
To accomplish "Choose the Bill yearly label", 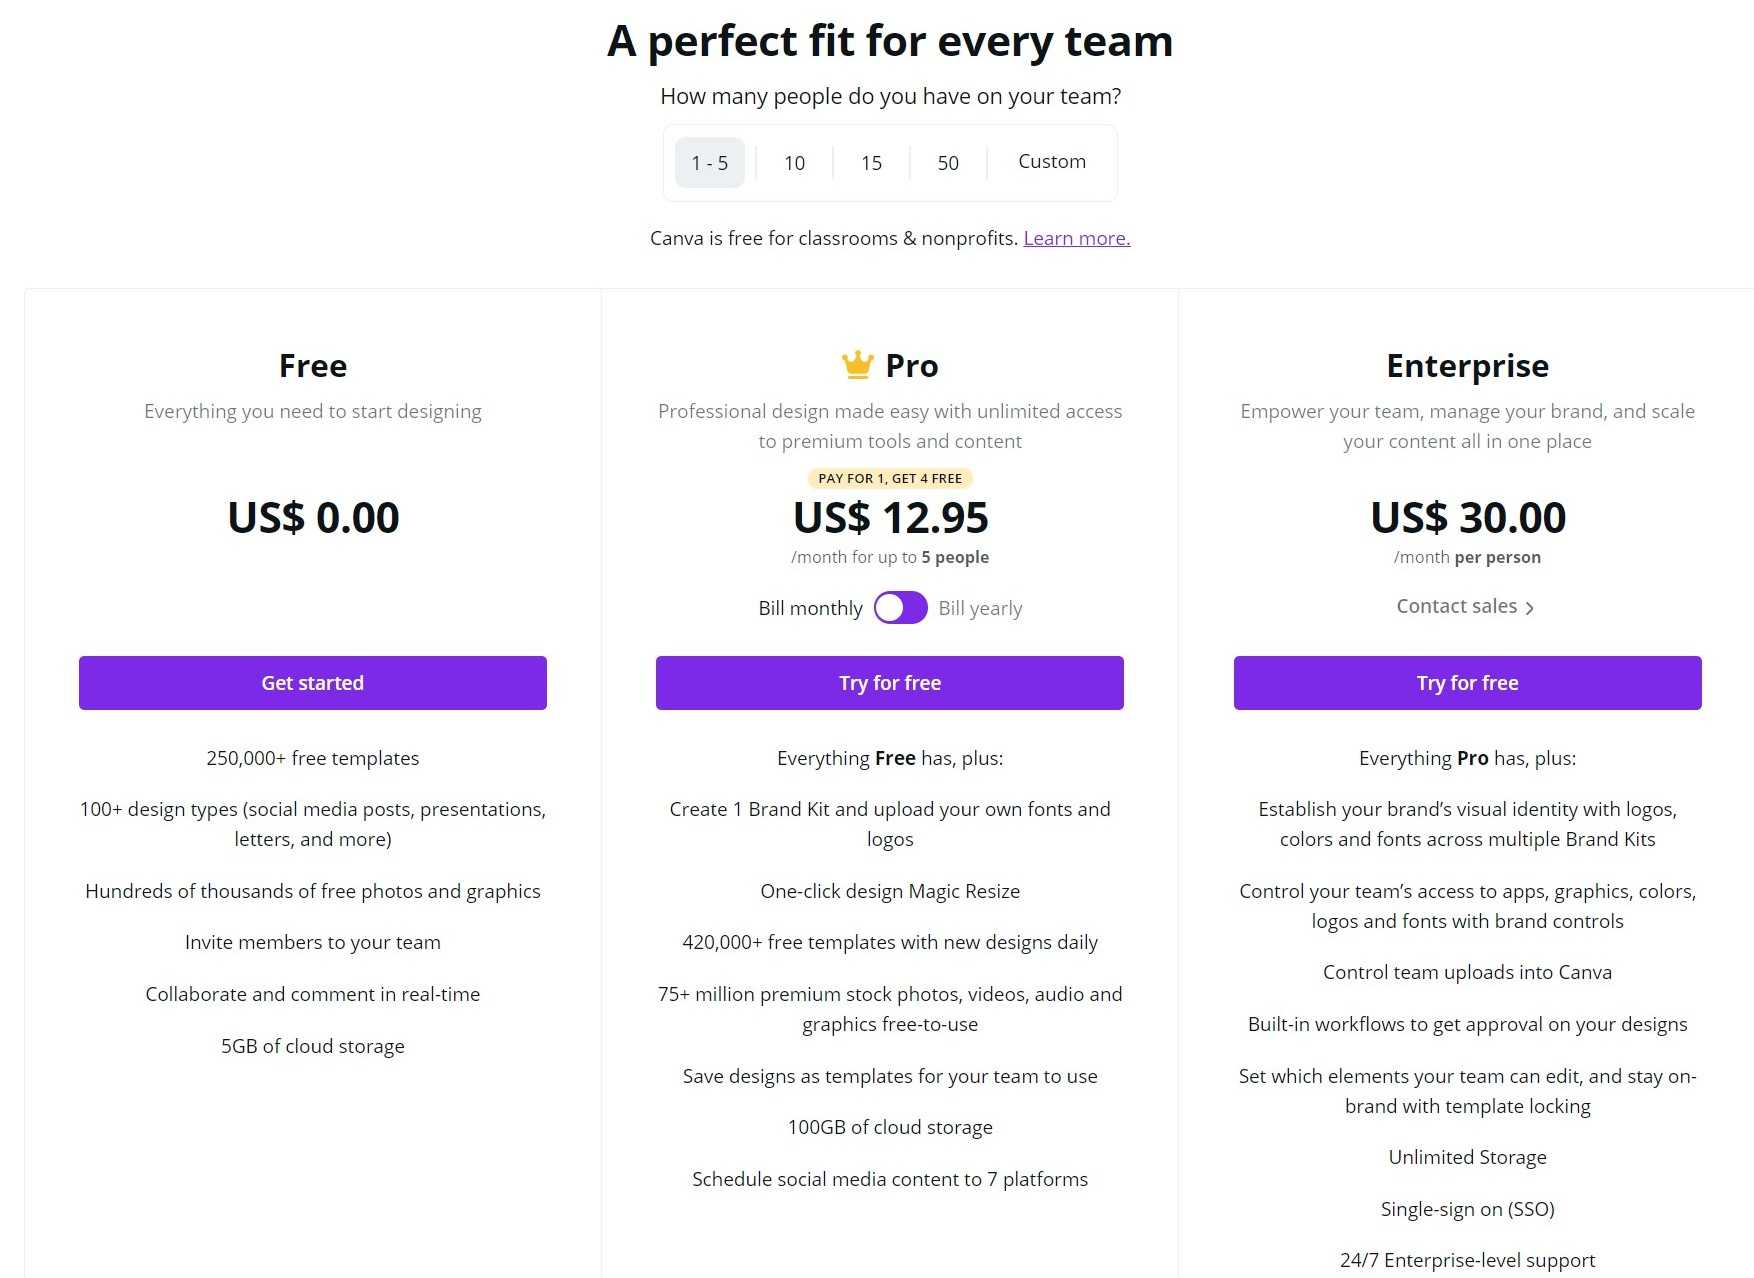I will tap(980, 608).
